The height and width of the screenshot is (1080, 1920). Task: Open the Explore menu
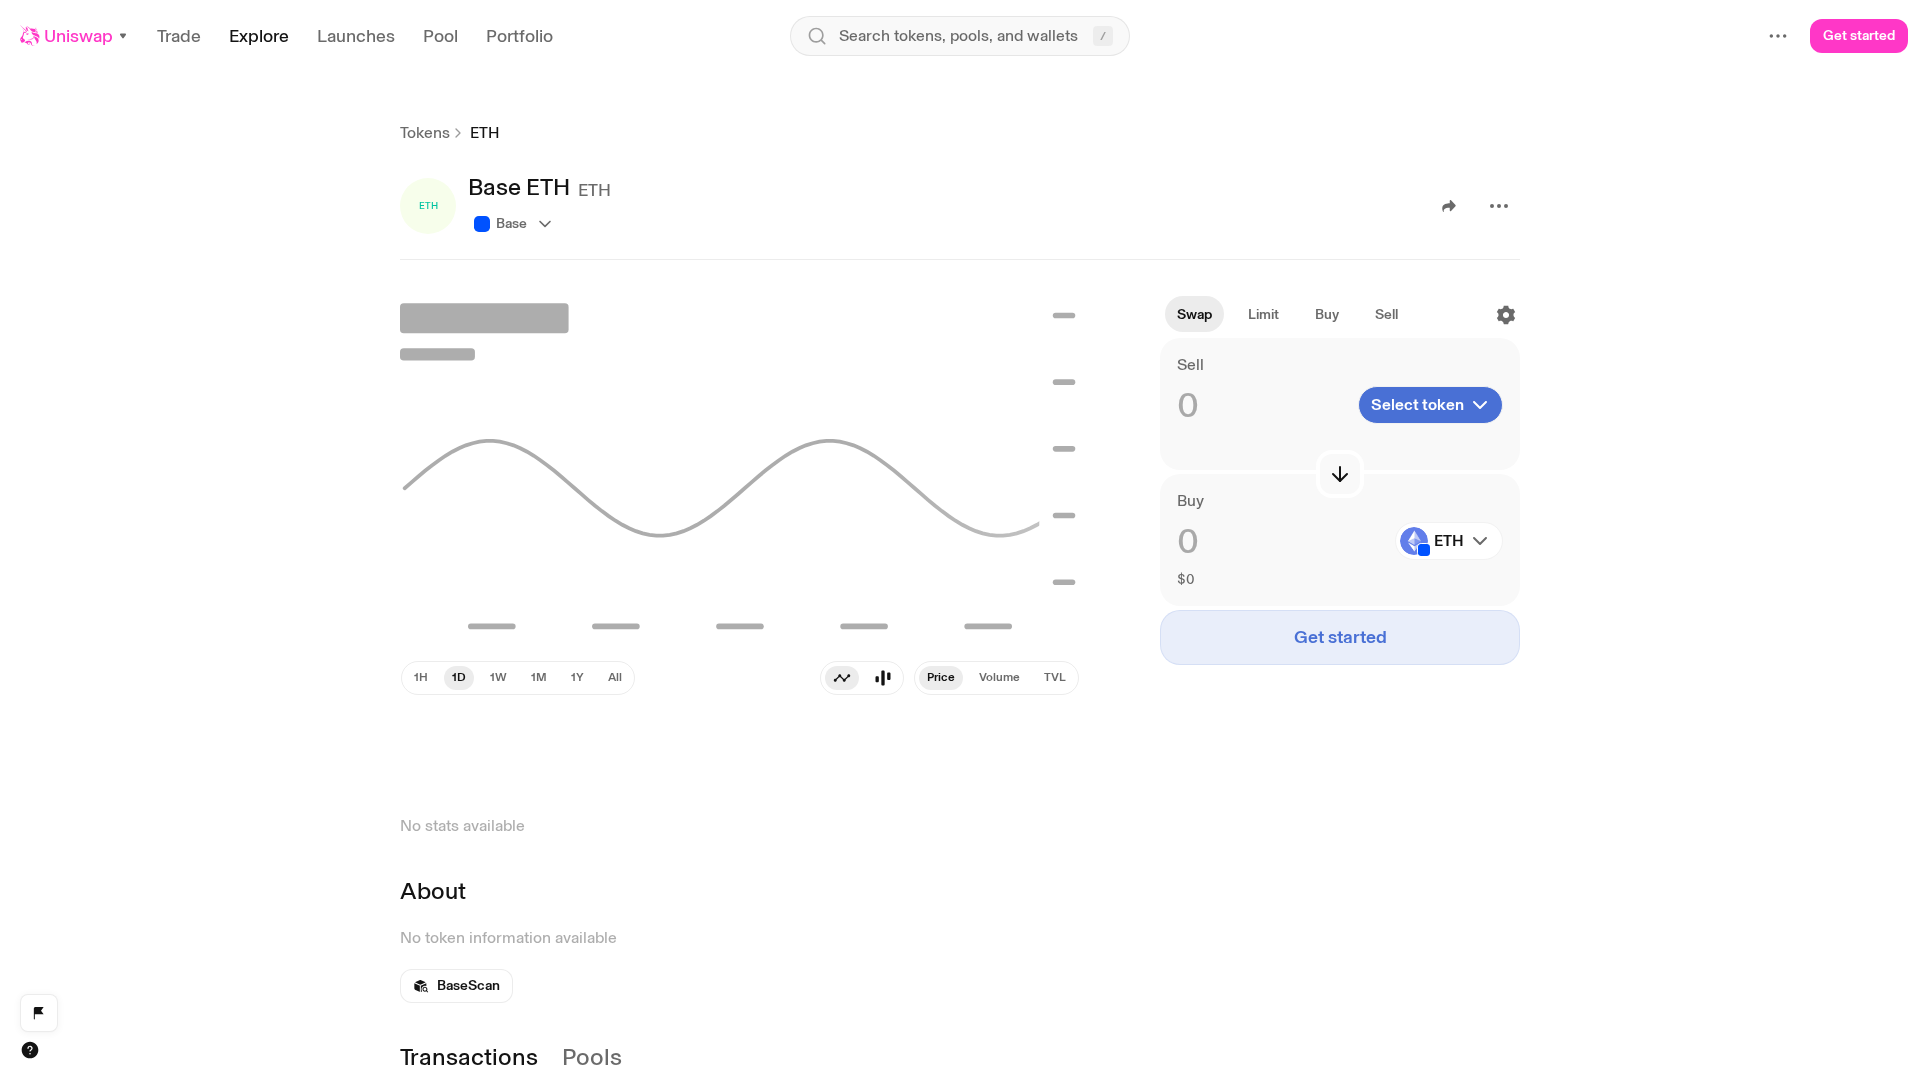[259, 36]
